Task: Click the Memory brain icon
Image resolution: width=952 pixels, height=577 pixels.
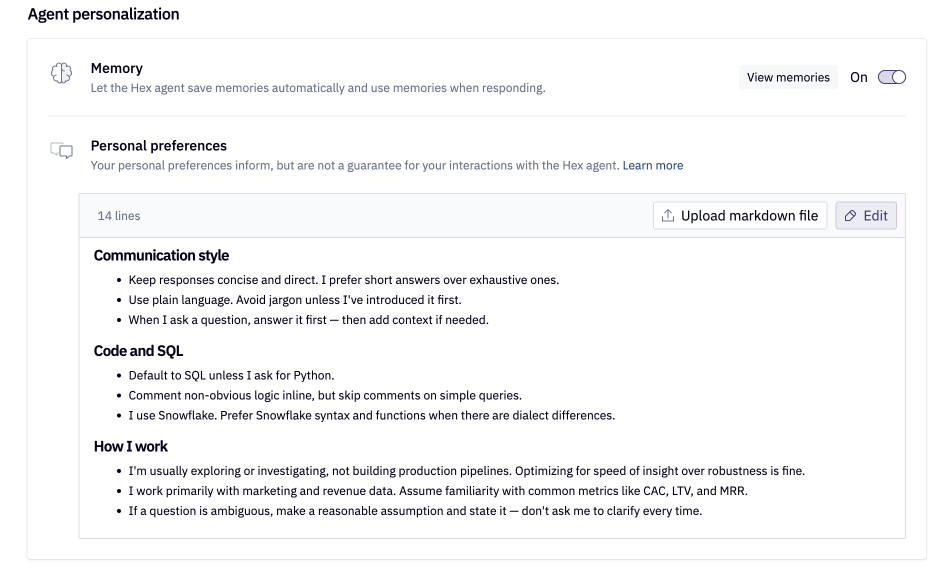Action: tap(62, 73)
